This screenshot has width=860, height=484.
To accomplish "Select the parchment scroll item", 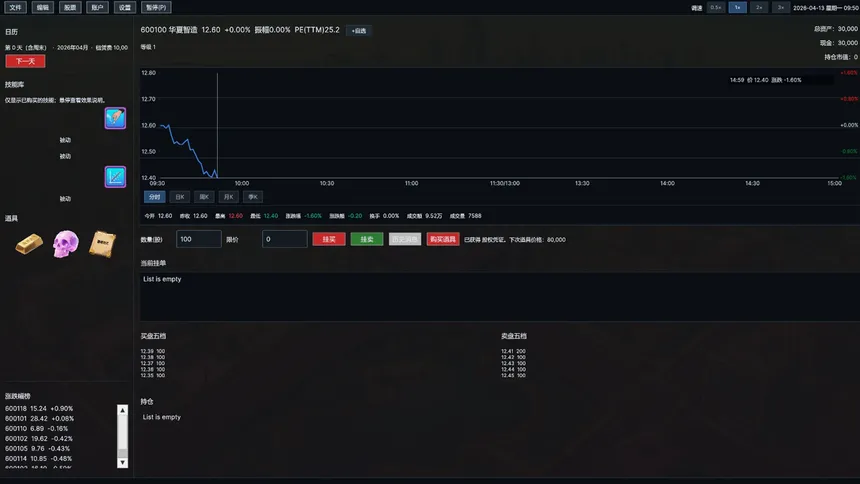I will point(103,244).
